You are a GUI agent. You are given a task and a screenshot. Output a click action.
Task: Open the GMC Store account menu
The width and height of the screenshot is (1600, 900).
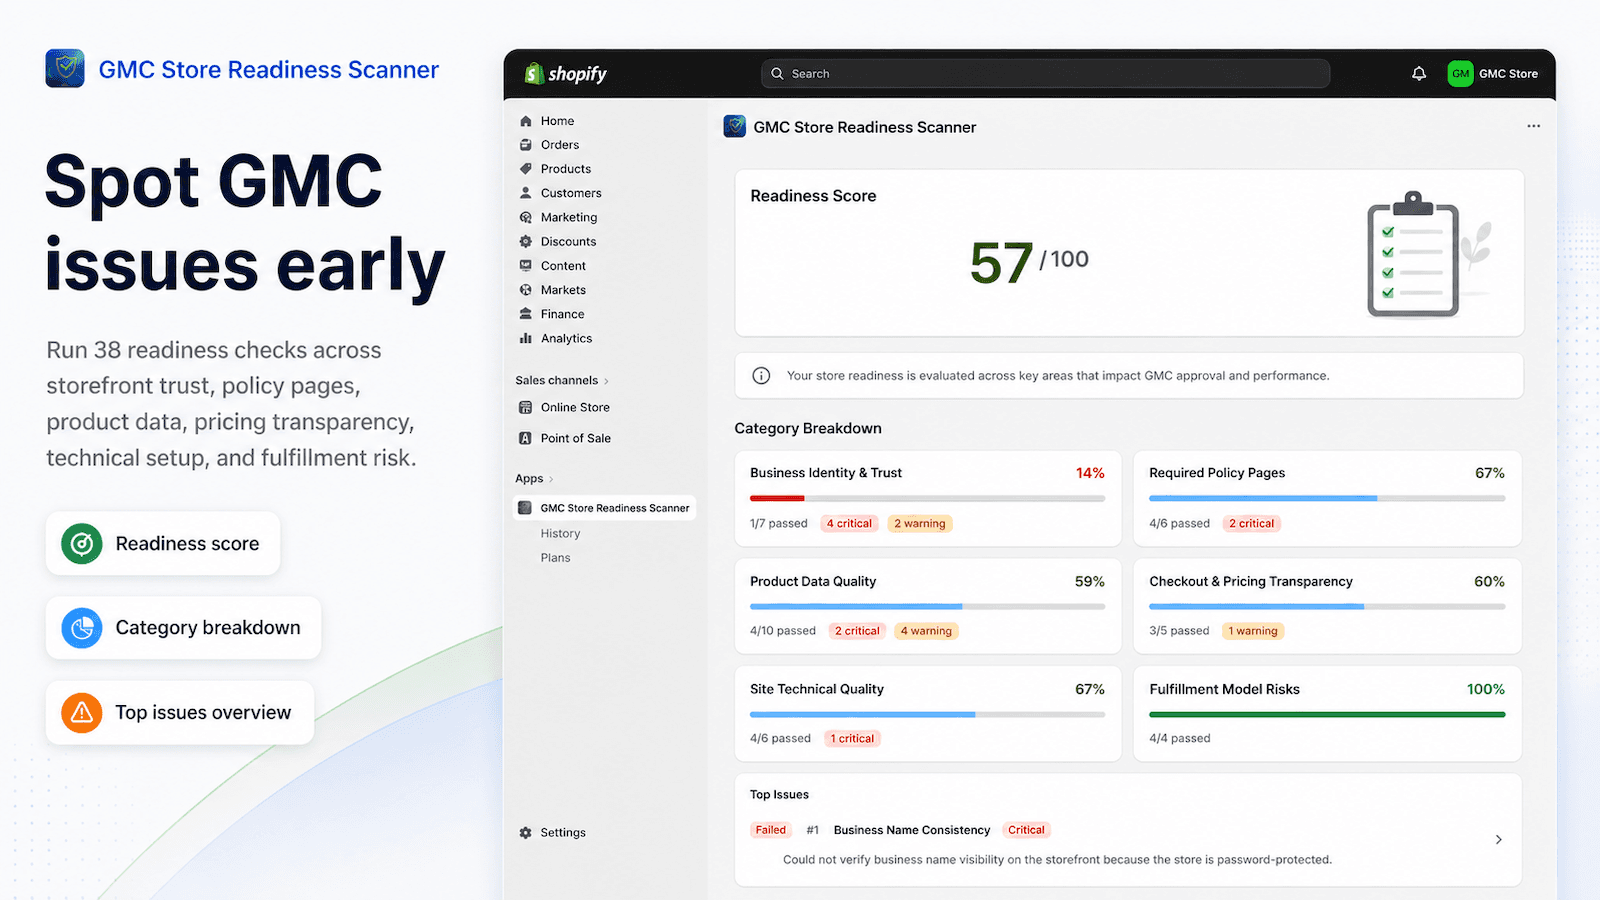[1493, 73]
